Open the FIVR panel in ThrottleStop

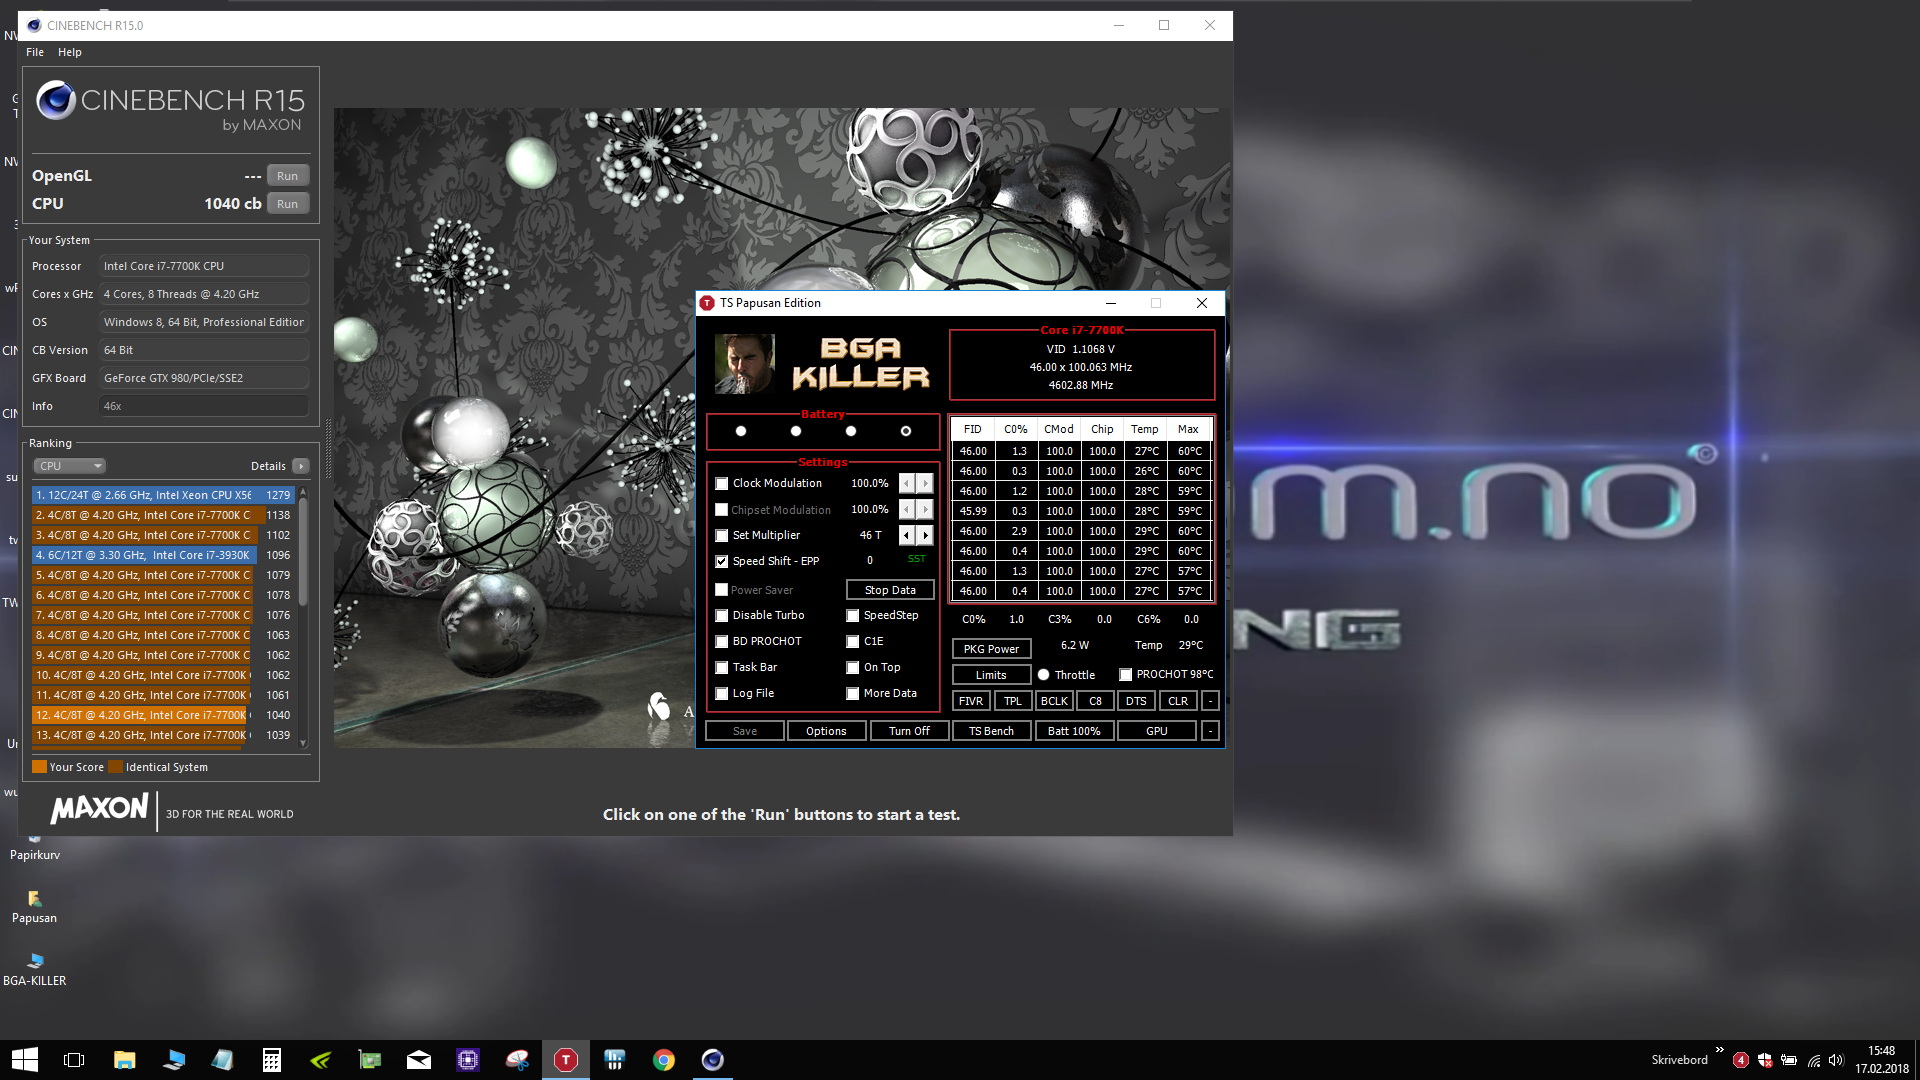click(x=971, y=701)
